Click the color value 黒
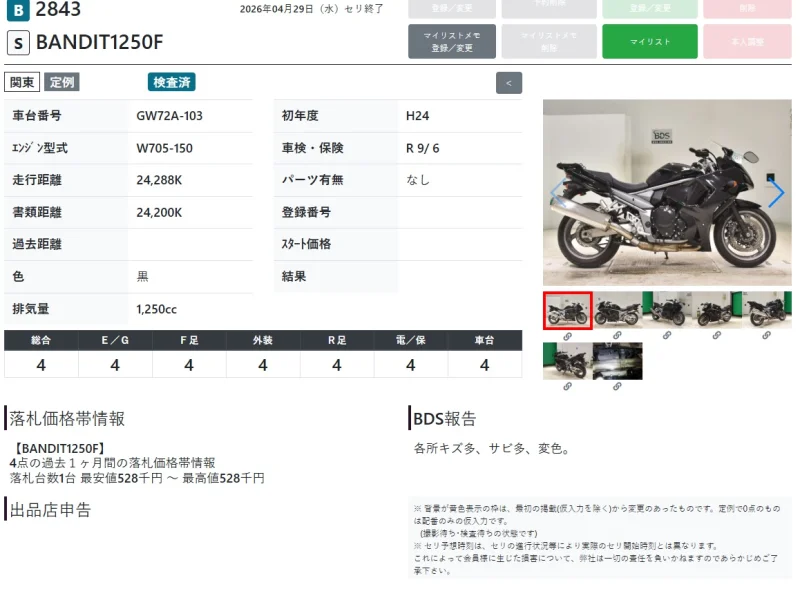 tap(142, 277)
